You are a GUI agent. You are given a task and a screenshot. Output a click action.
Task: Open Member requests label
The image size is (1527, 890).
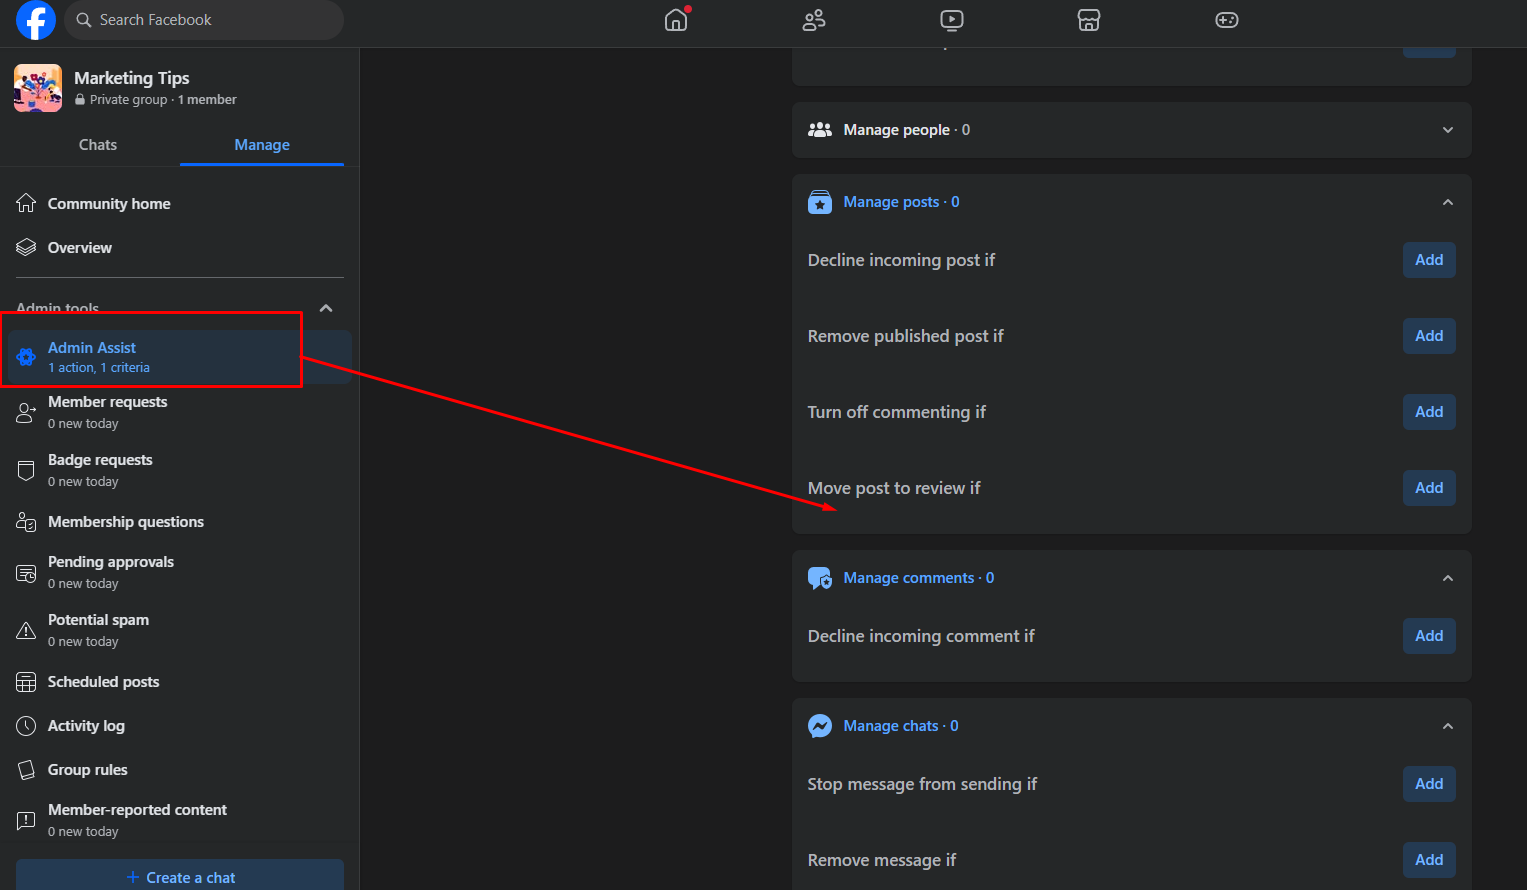coord(108,402)
